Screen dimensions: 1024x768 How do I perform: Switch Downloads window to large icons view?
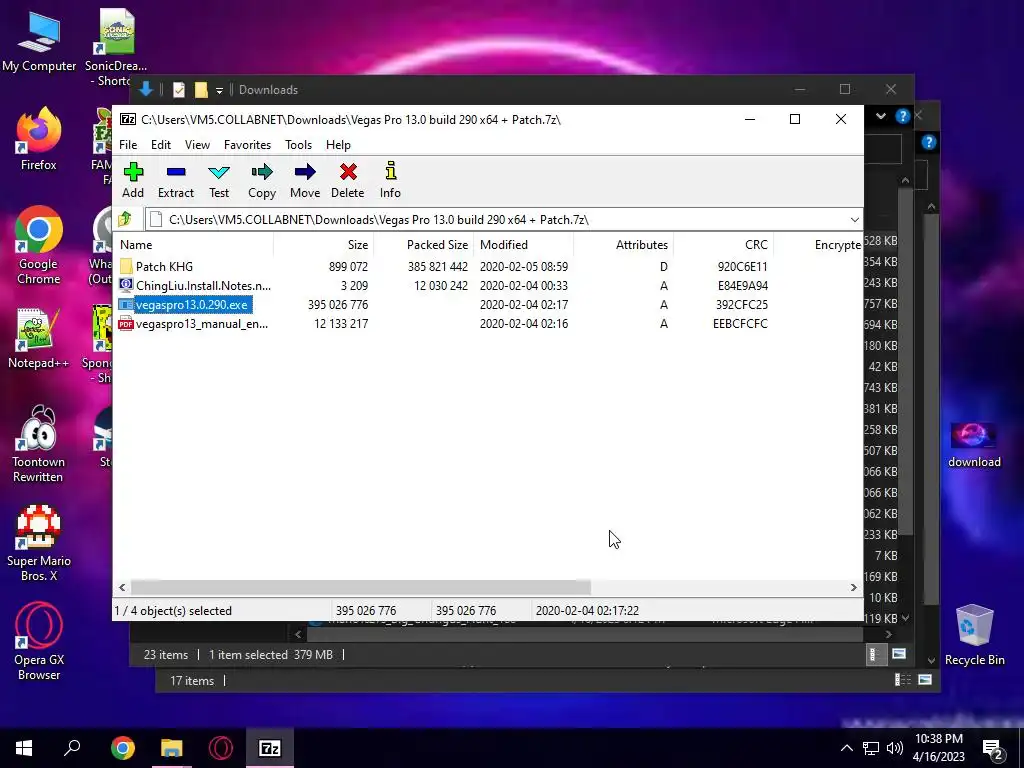(x=899, y=654)
